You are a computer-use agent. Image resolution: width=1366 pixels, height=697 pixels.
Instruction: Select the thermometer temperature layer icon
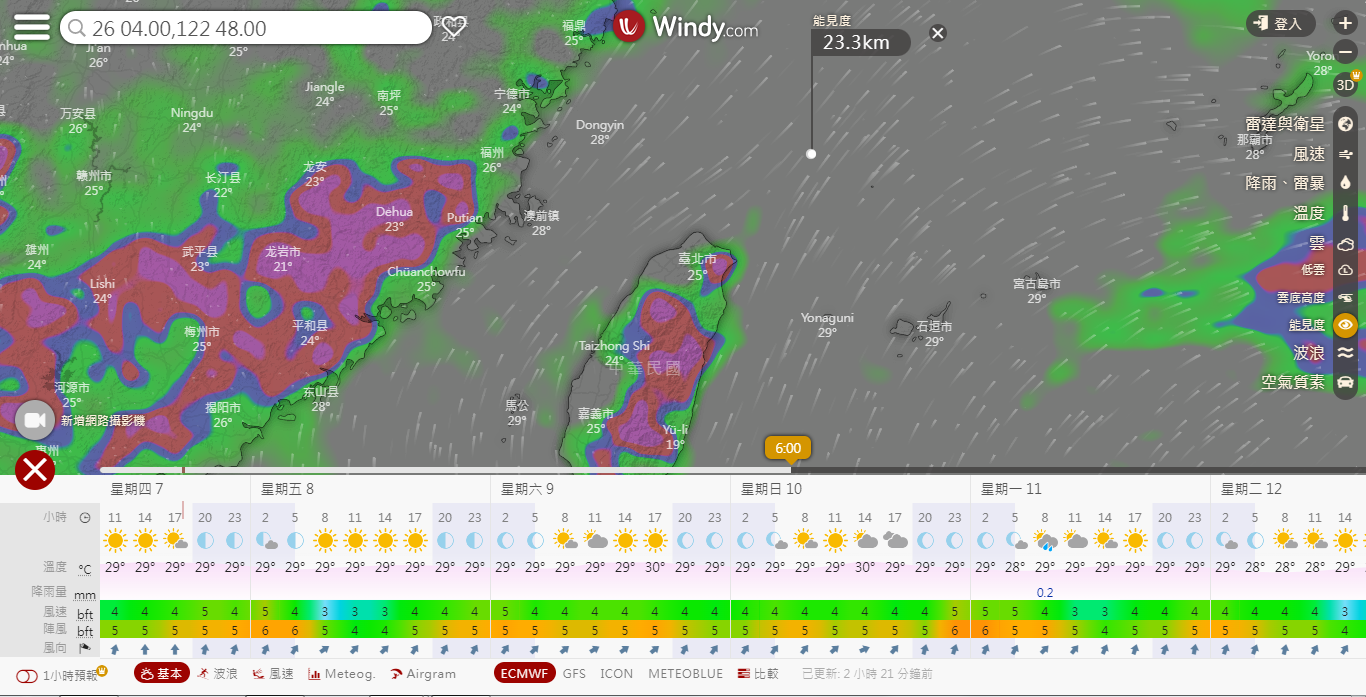1345,213
